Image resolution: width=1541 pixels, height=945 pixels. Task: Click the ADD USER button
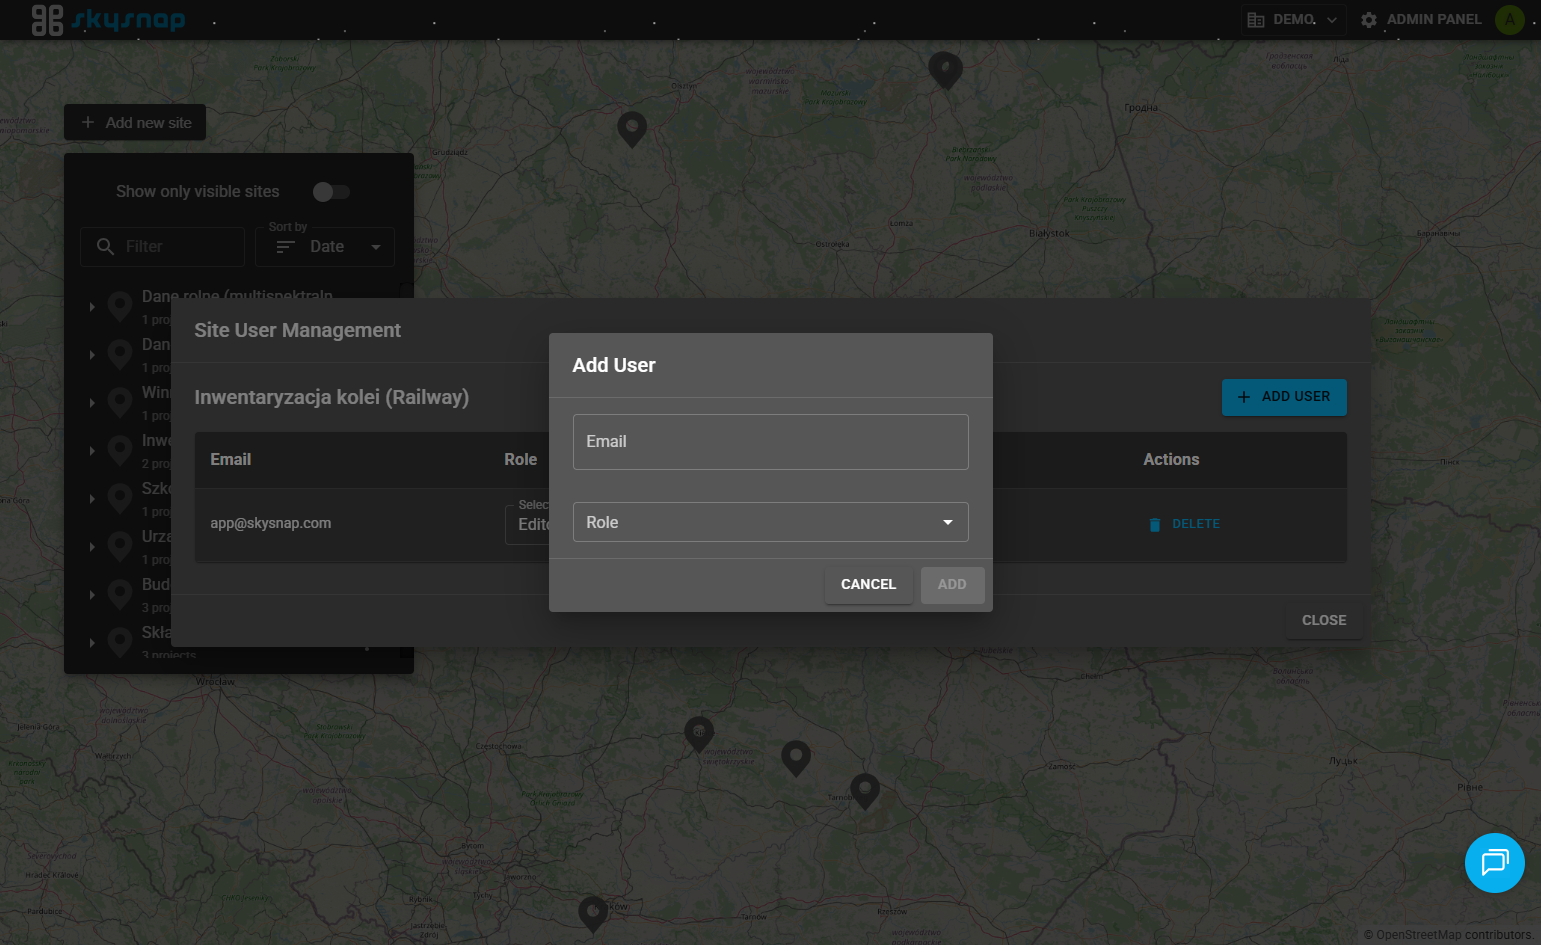1284,397
